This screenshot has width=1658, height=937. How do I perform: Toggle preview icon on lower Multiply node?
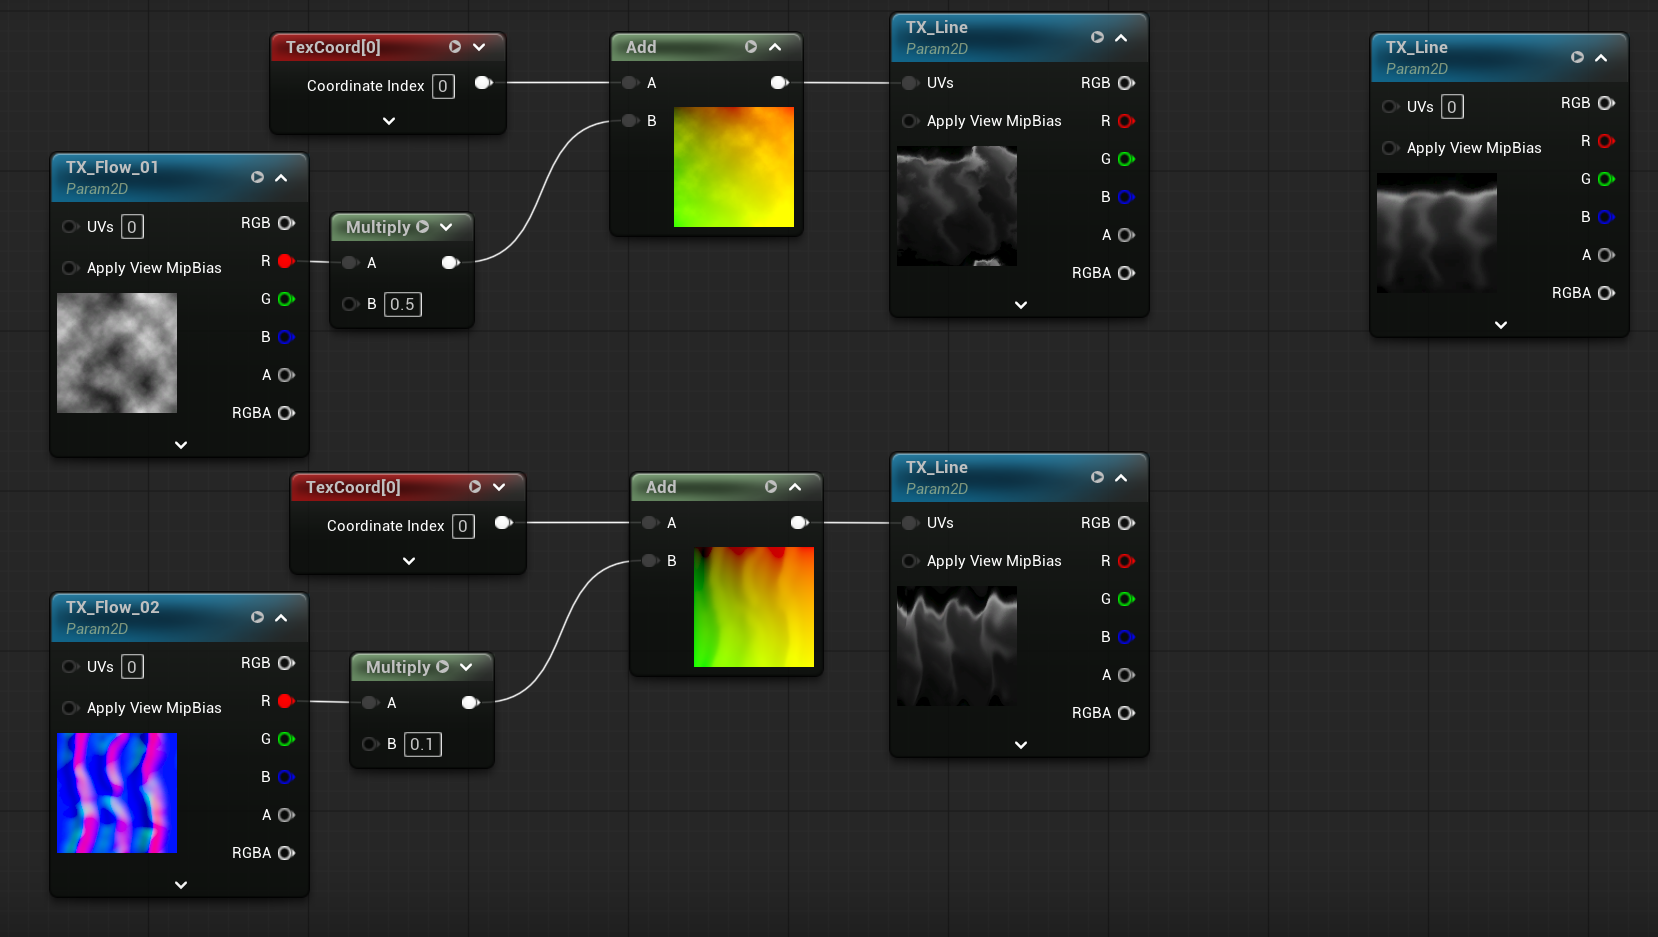click(442, 667)
